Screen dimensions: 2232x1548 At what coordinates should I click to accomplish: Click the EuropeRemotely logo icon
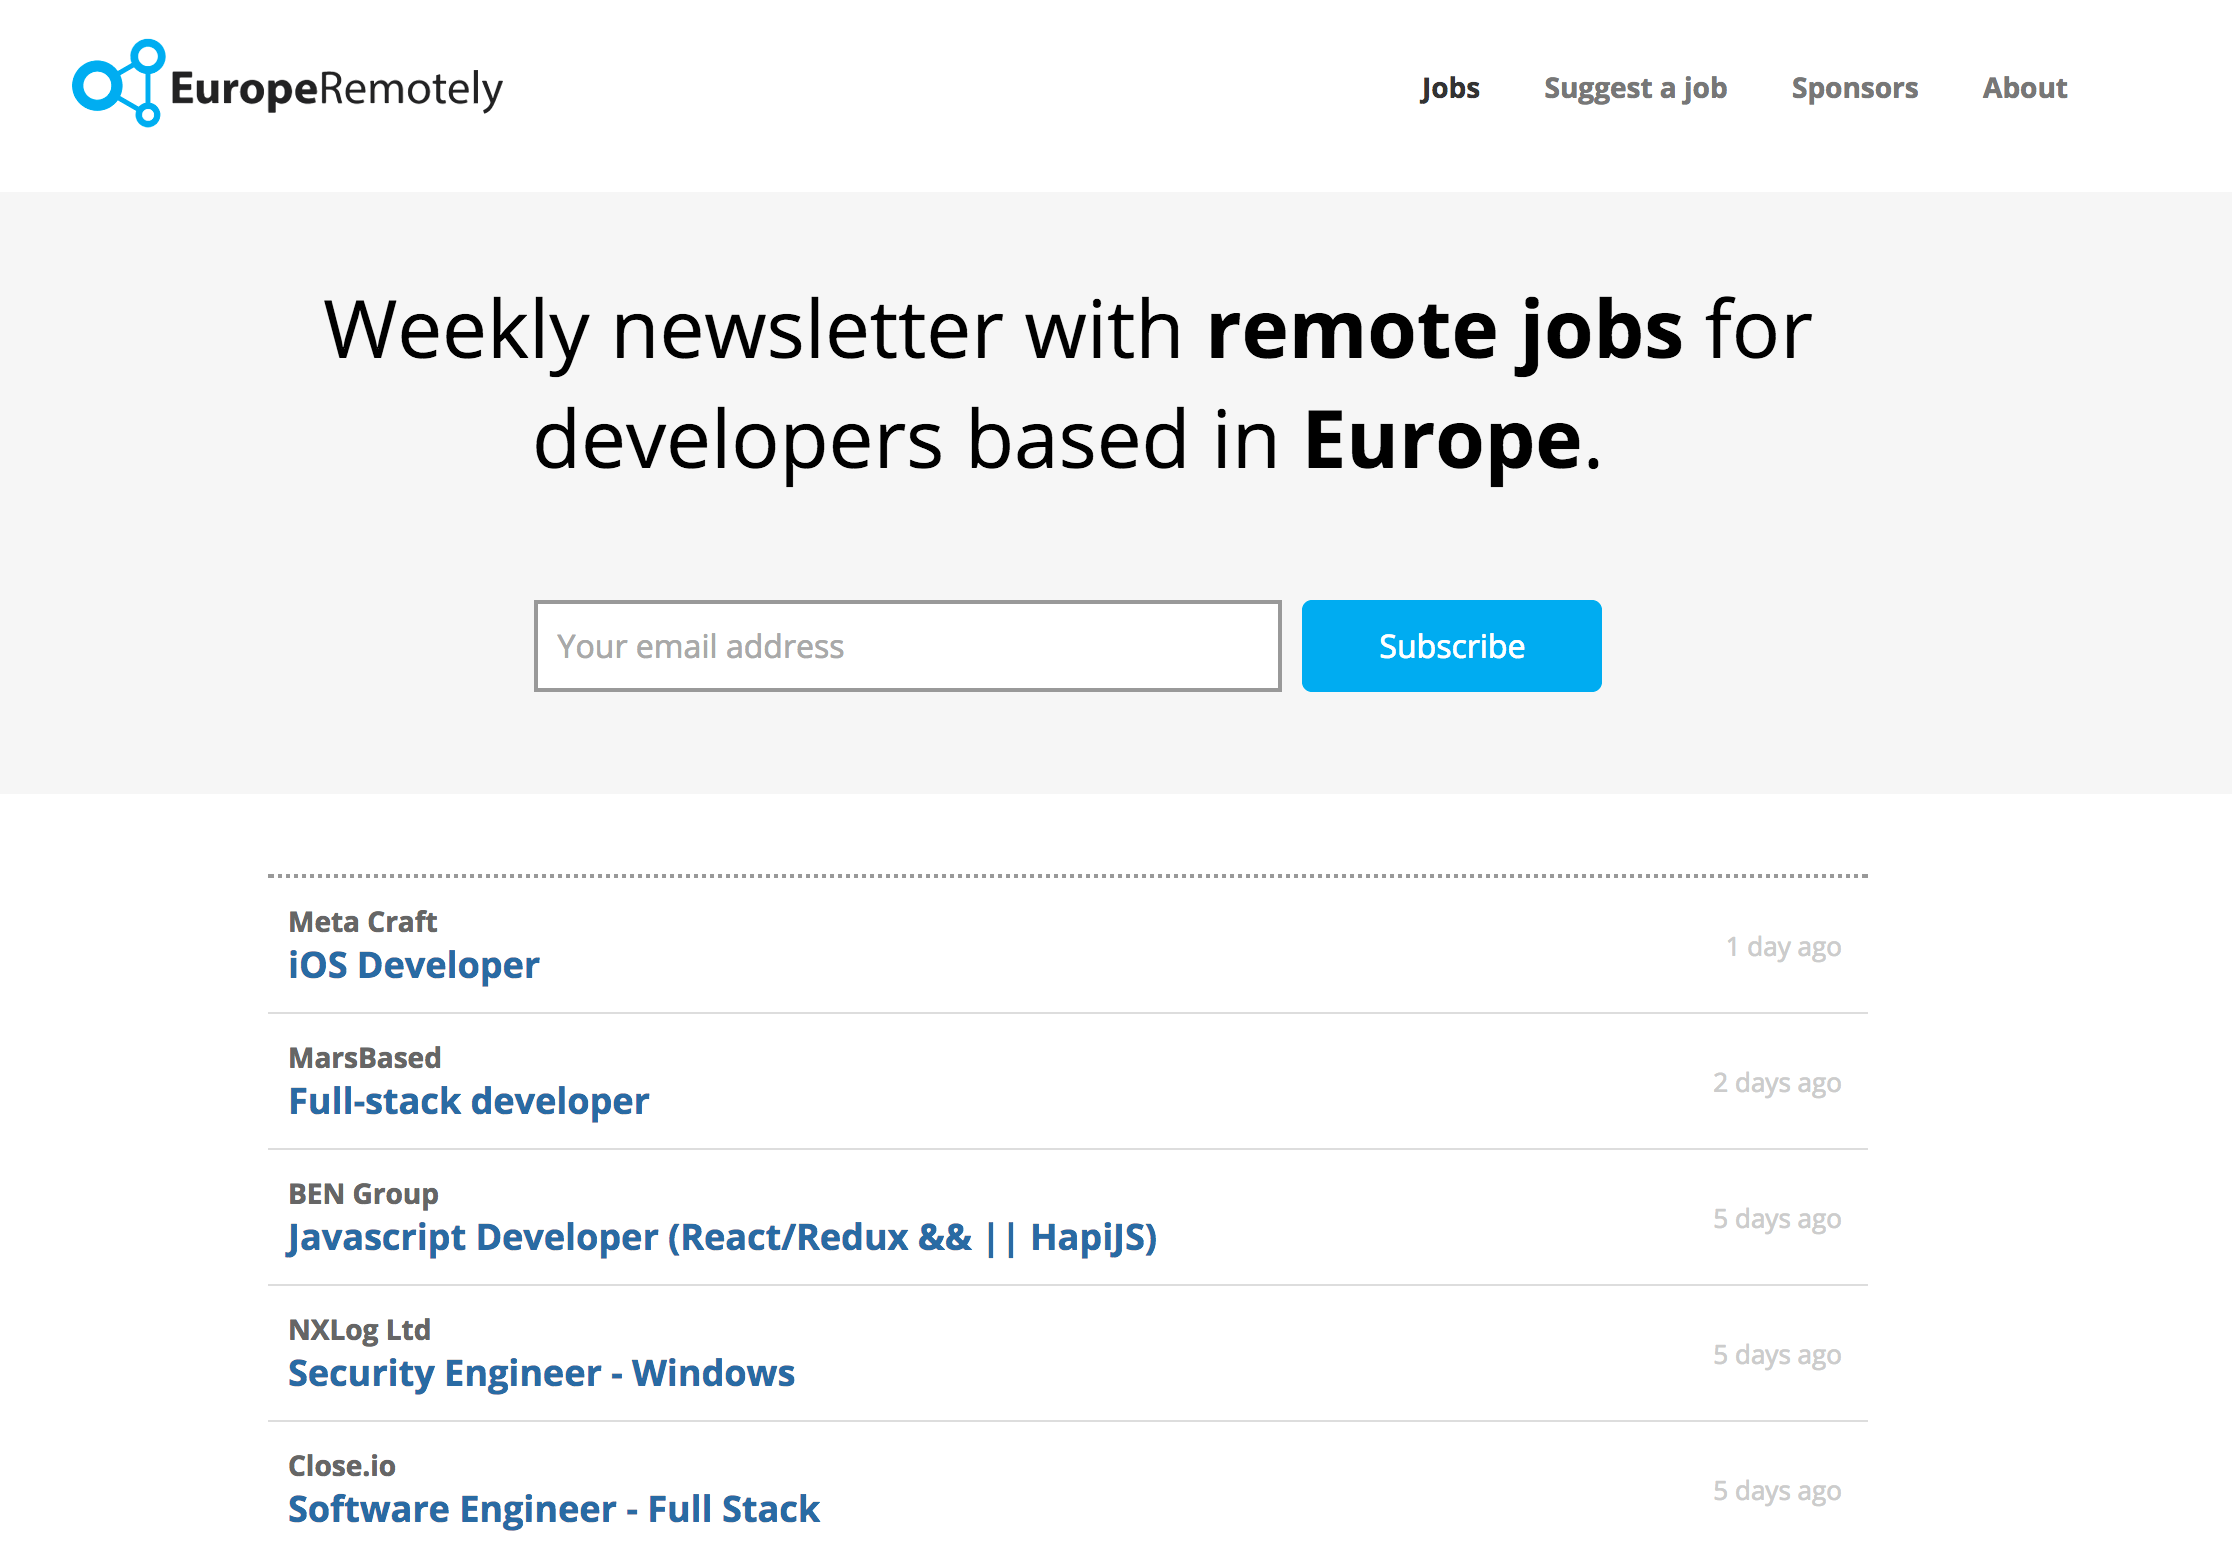[117, 84]
